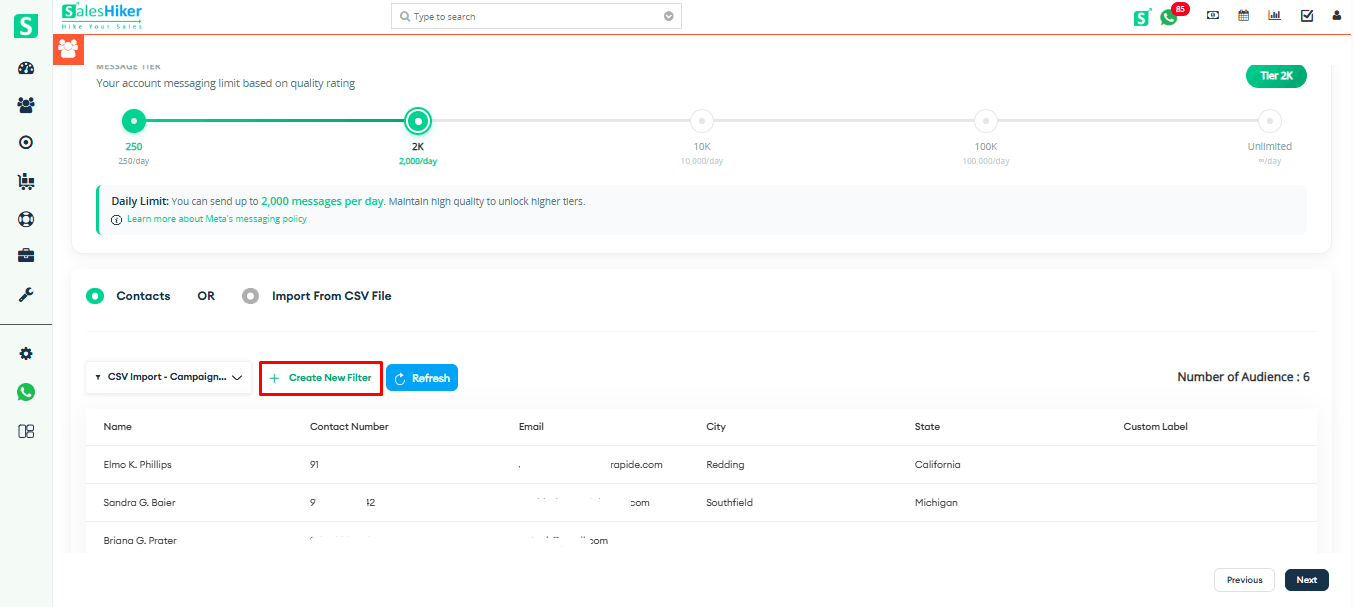Click the user profile icon top right
This screenshot has width=1354, height=607.
point(1337,14)
